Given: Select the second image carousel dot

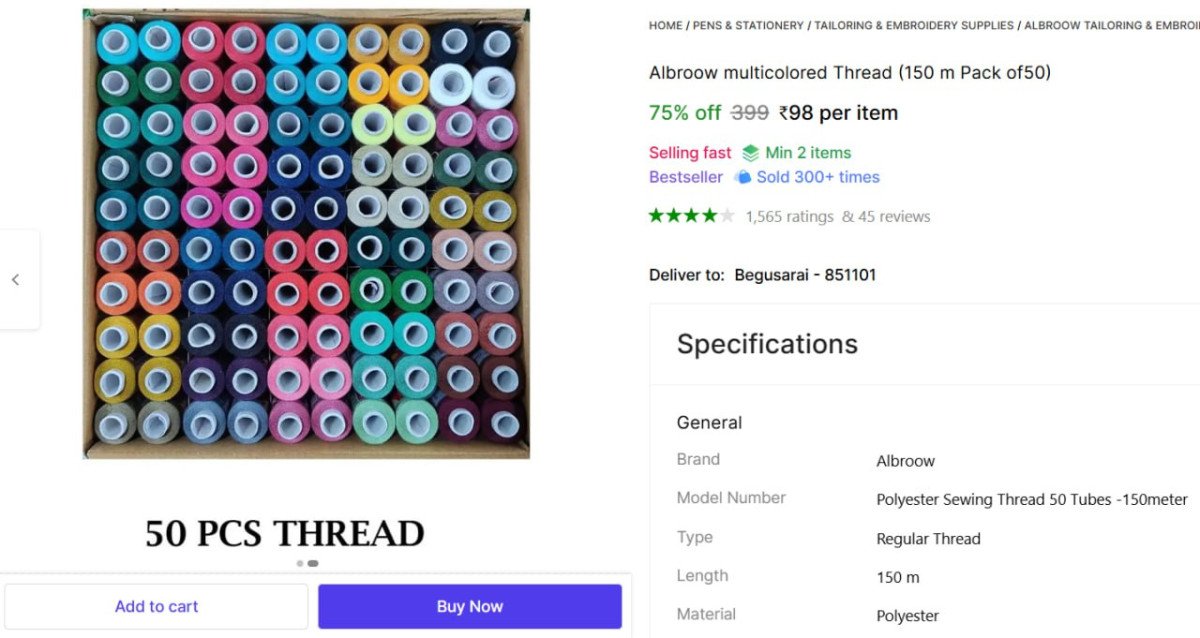Looking at the screenshot, I should coord(313,563).
